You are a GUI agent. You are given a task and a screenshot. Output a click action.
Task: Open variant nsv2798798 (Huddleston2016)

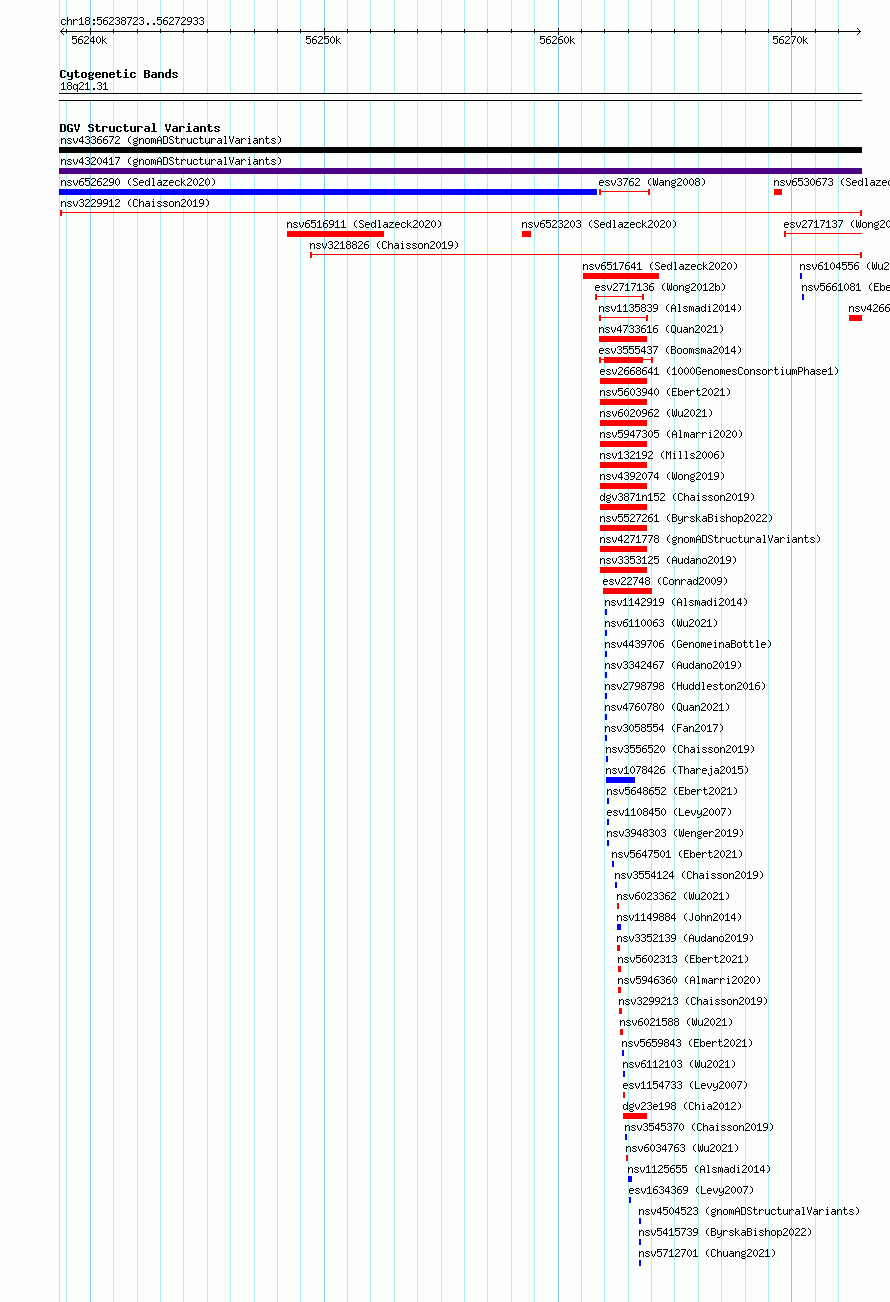[684, 686]
